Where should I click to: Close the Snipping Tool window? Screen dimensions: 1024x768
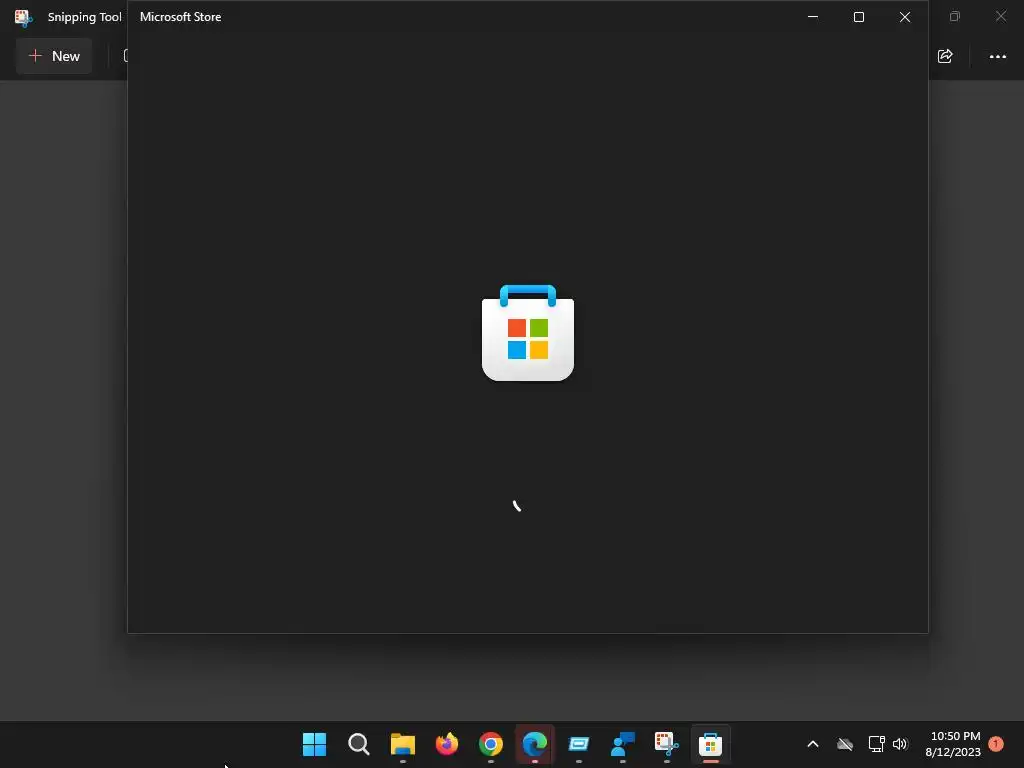[x=1000, y=16]
